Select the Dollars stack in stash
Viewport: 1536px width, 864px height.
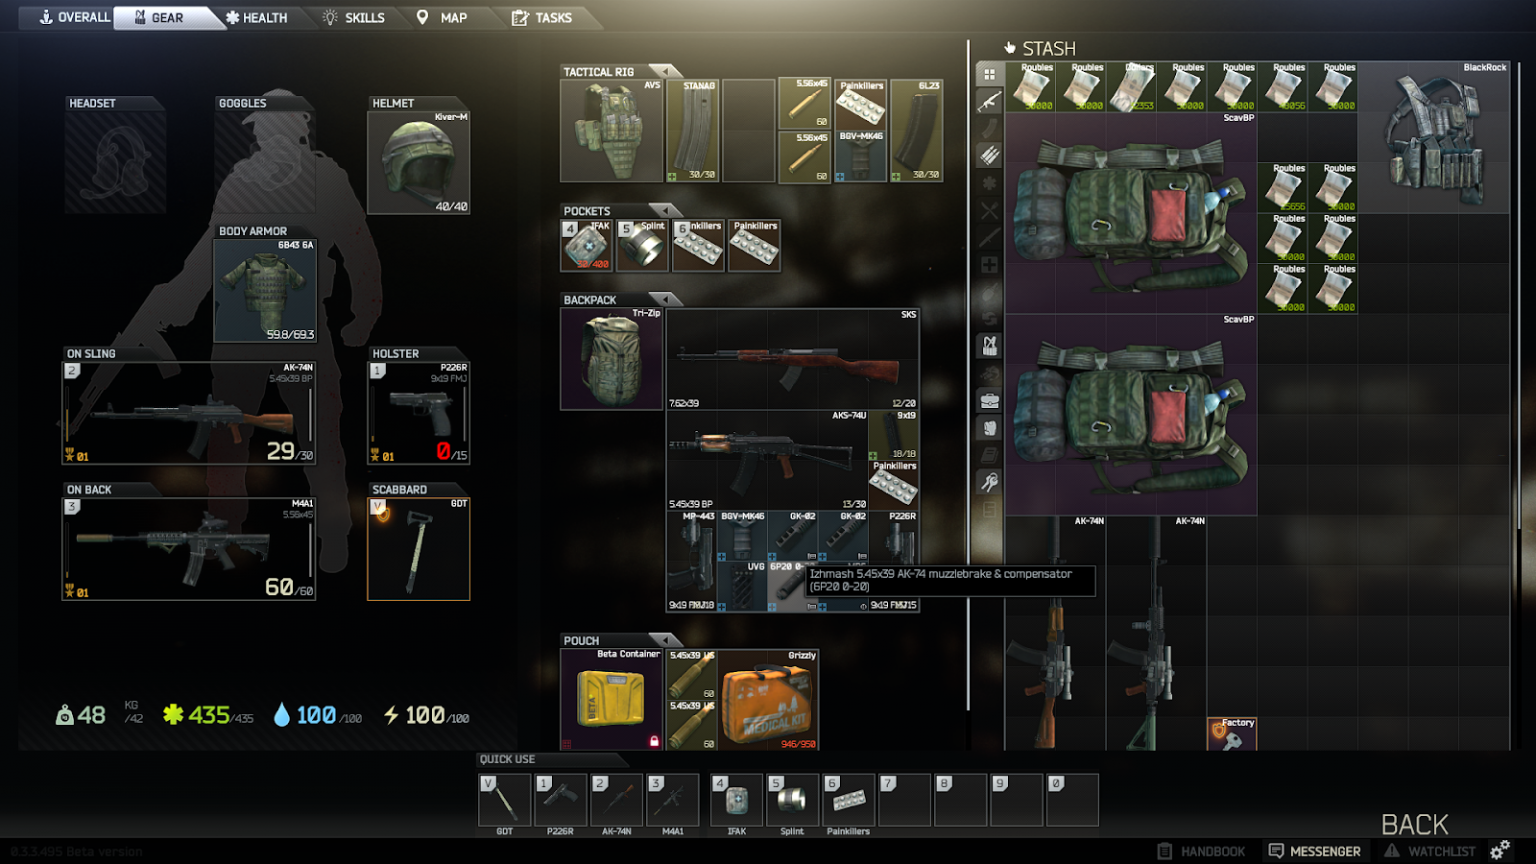pos(1132,87)
